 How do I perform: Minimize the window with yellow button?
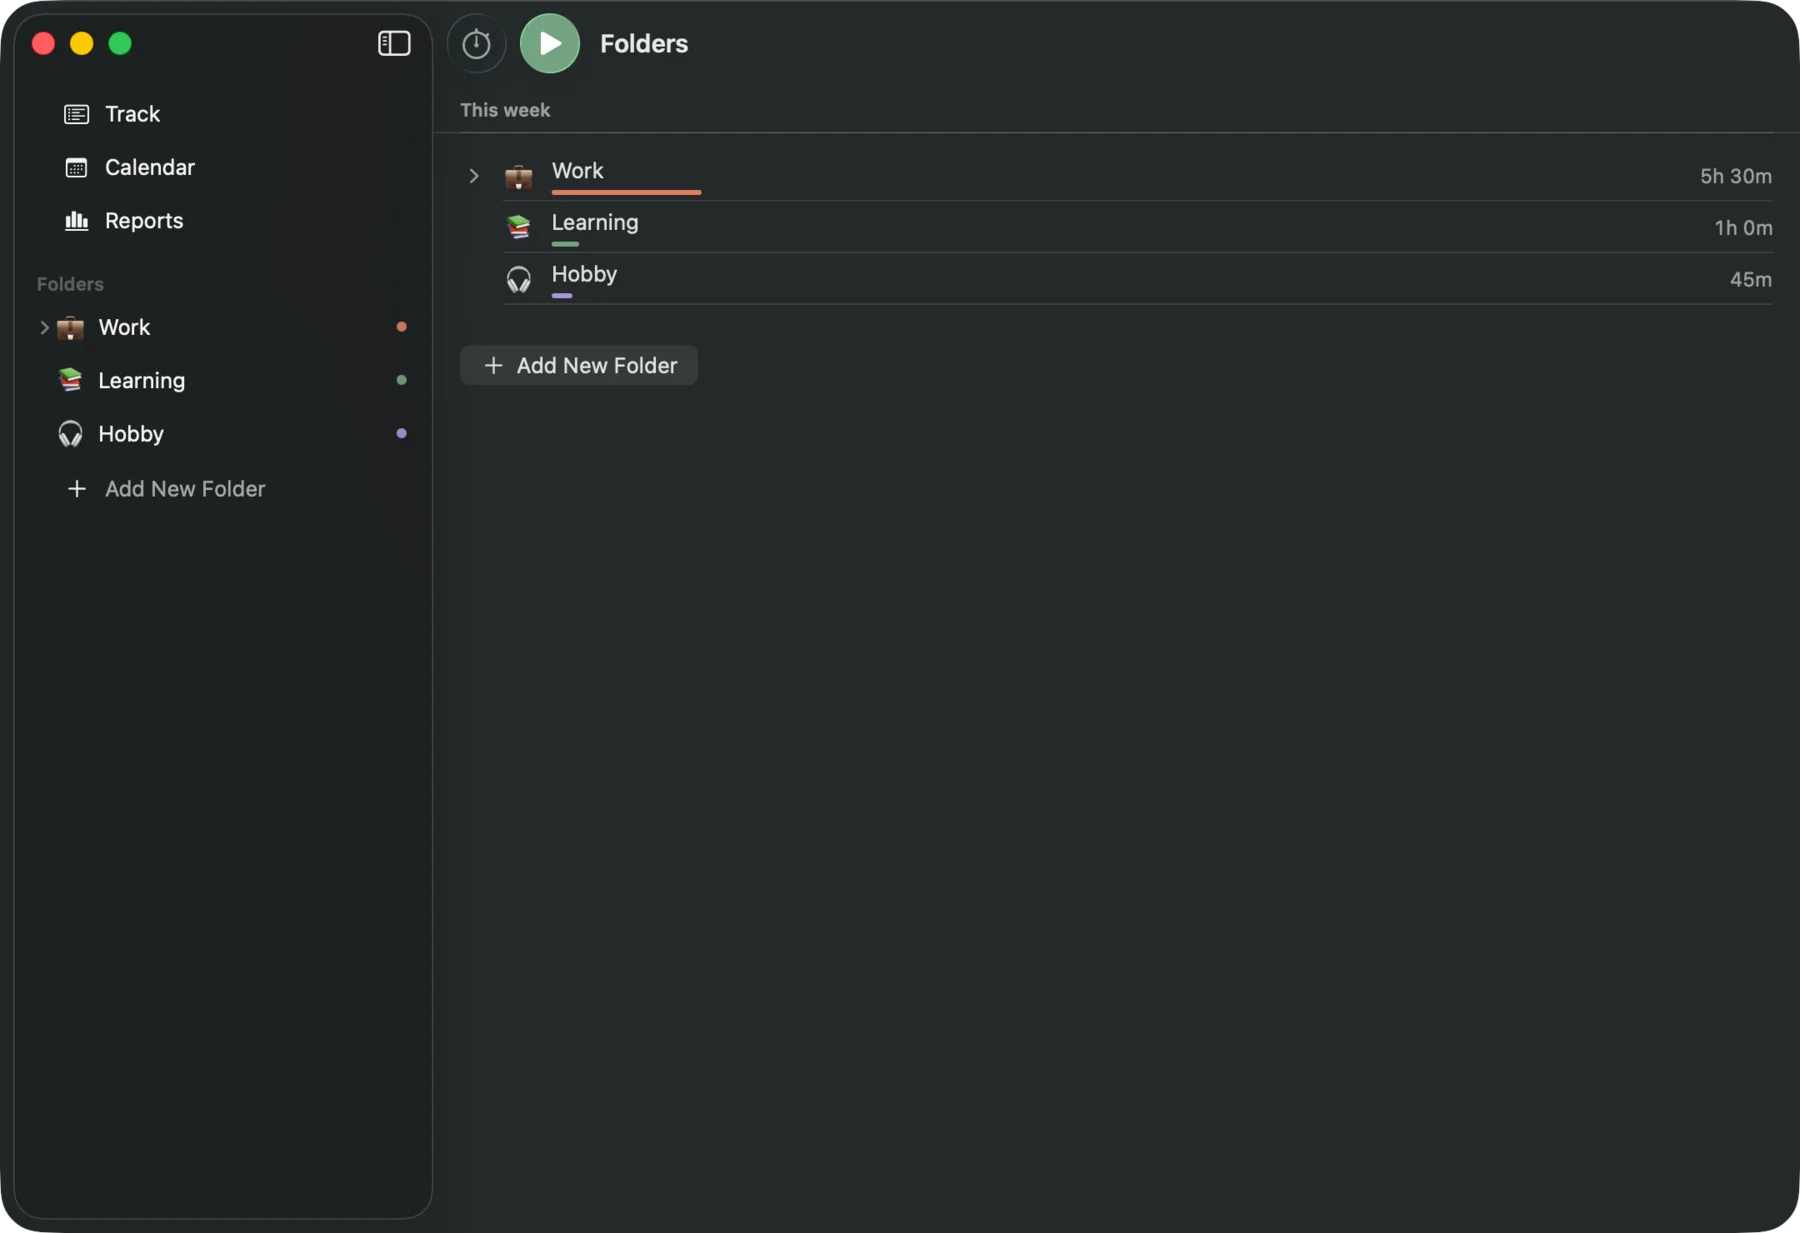82,43
